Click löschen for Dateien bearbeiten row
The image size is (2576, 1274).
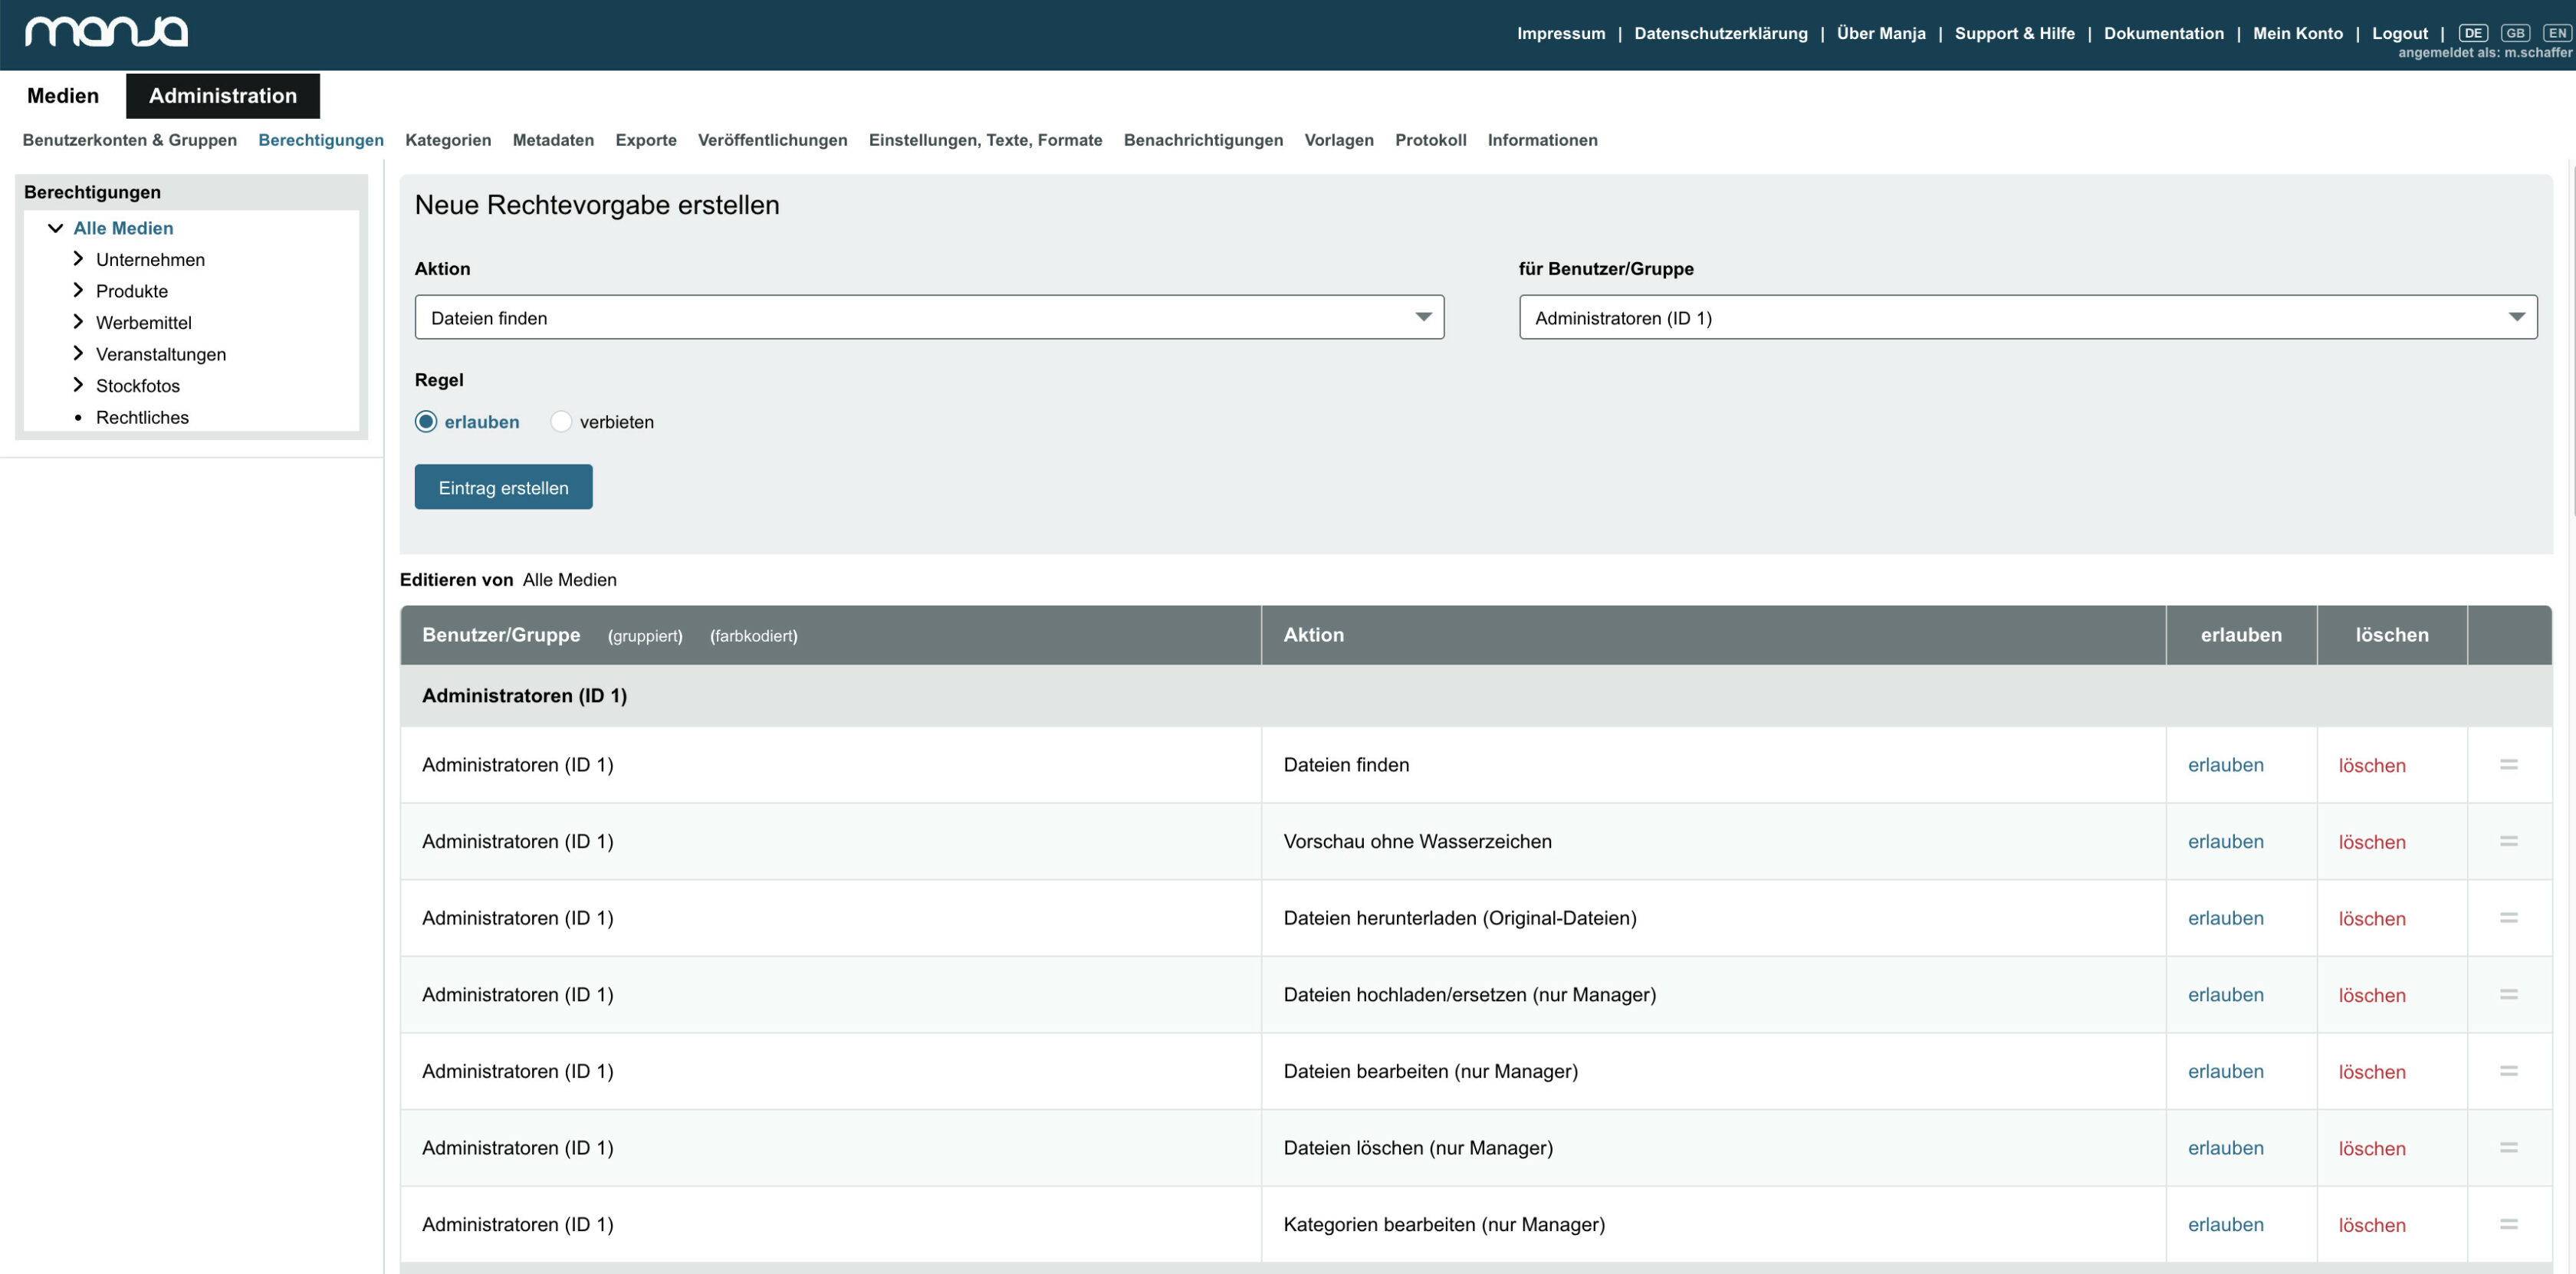2371,1071
